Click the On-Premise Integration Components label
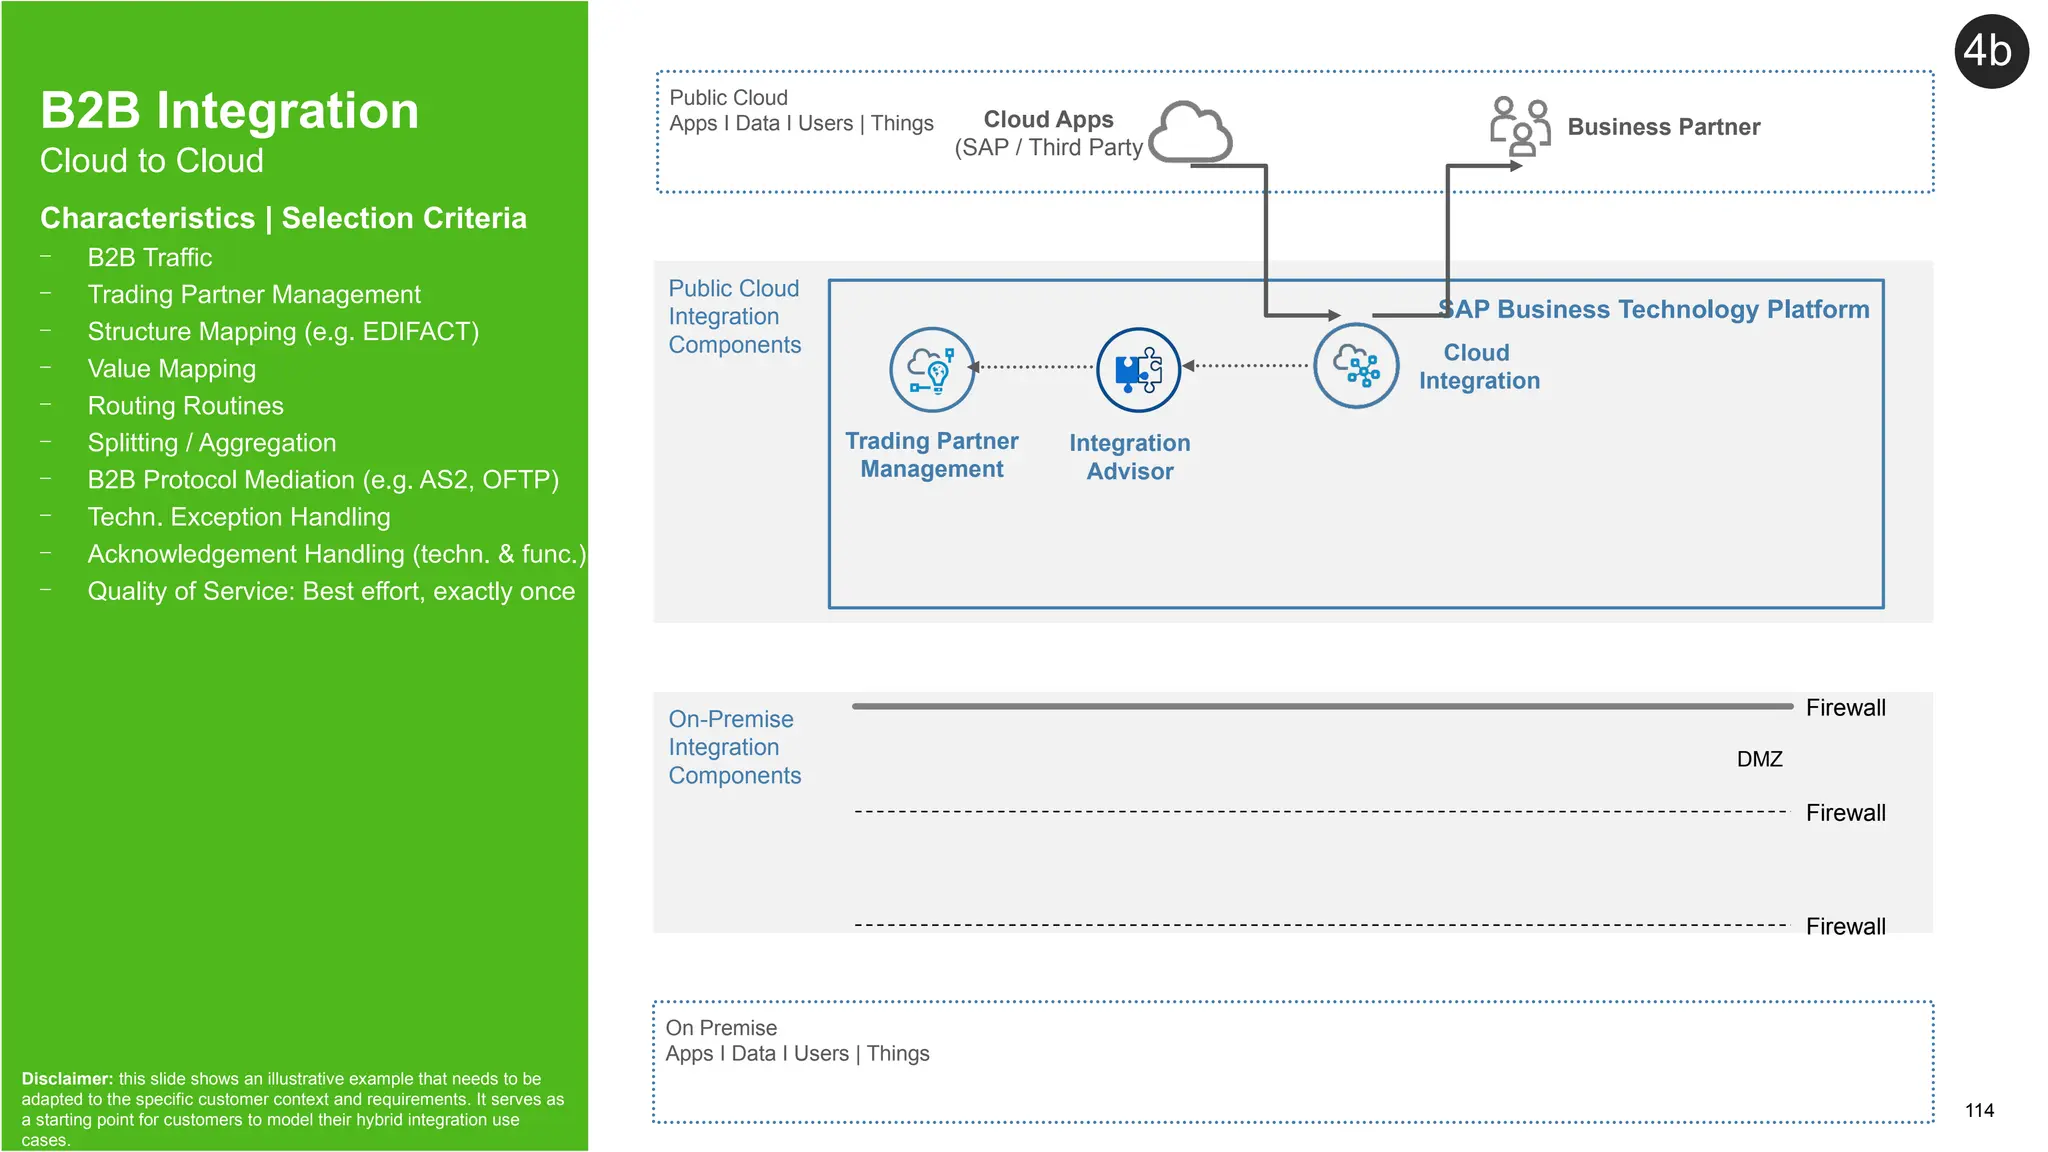 734,747
